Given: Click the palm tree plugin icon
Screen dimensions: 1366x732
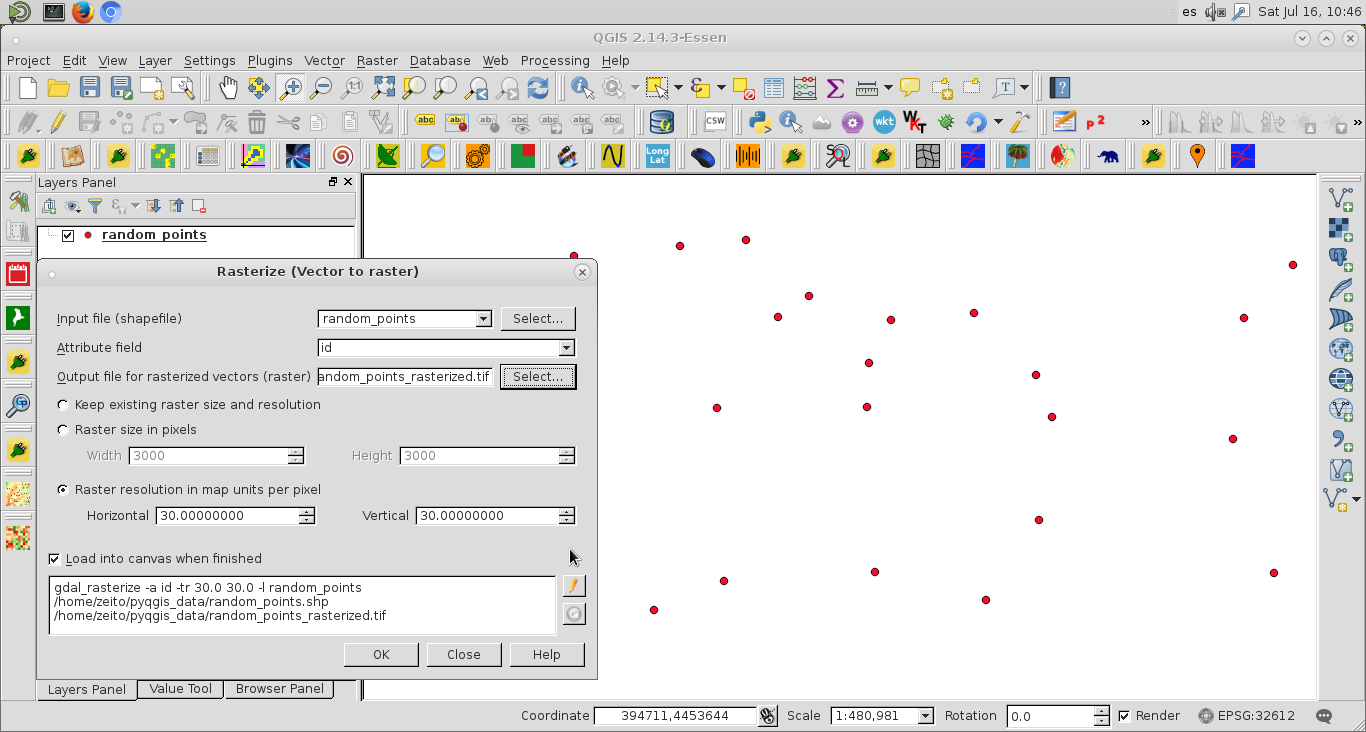Looking at the screenshot, I should click(x=1018, y=156).
